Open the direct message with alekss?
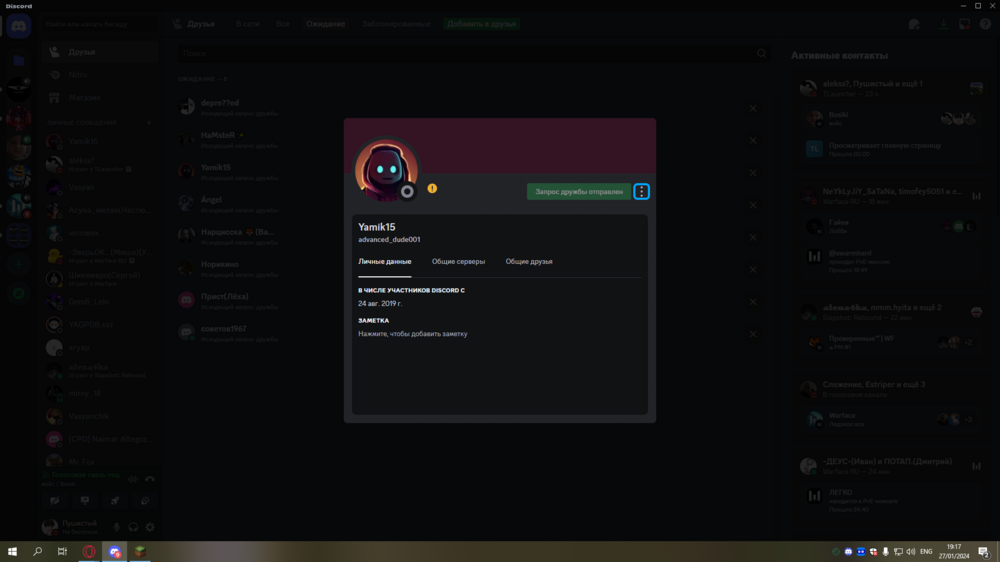The height and width of the screenshot is (562, 1000). (100, 165)
